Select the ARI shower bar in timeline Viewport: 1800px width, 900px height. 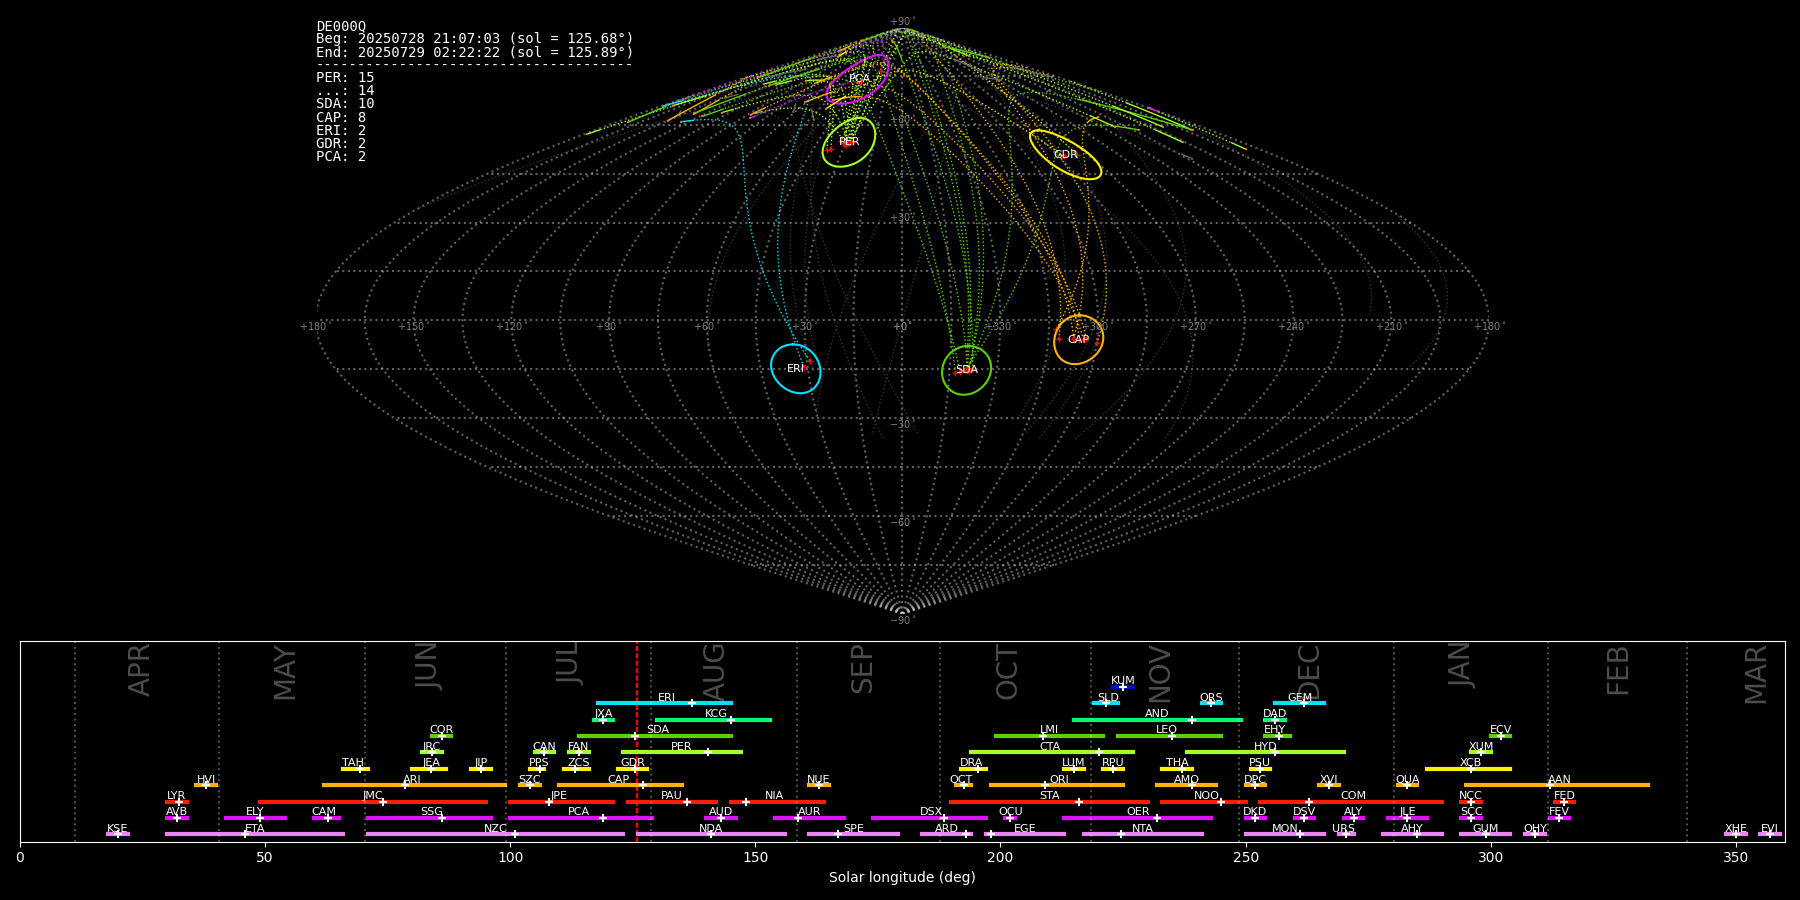click(414, 785)
